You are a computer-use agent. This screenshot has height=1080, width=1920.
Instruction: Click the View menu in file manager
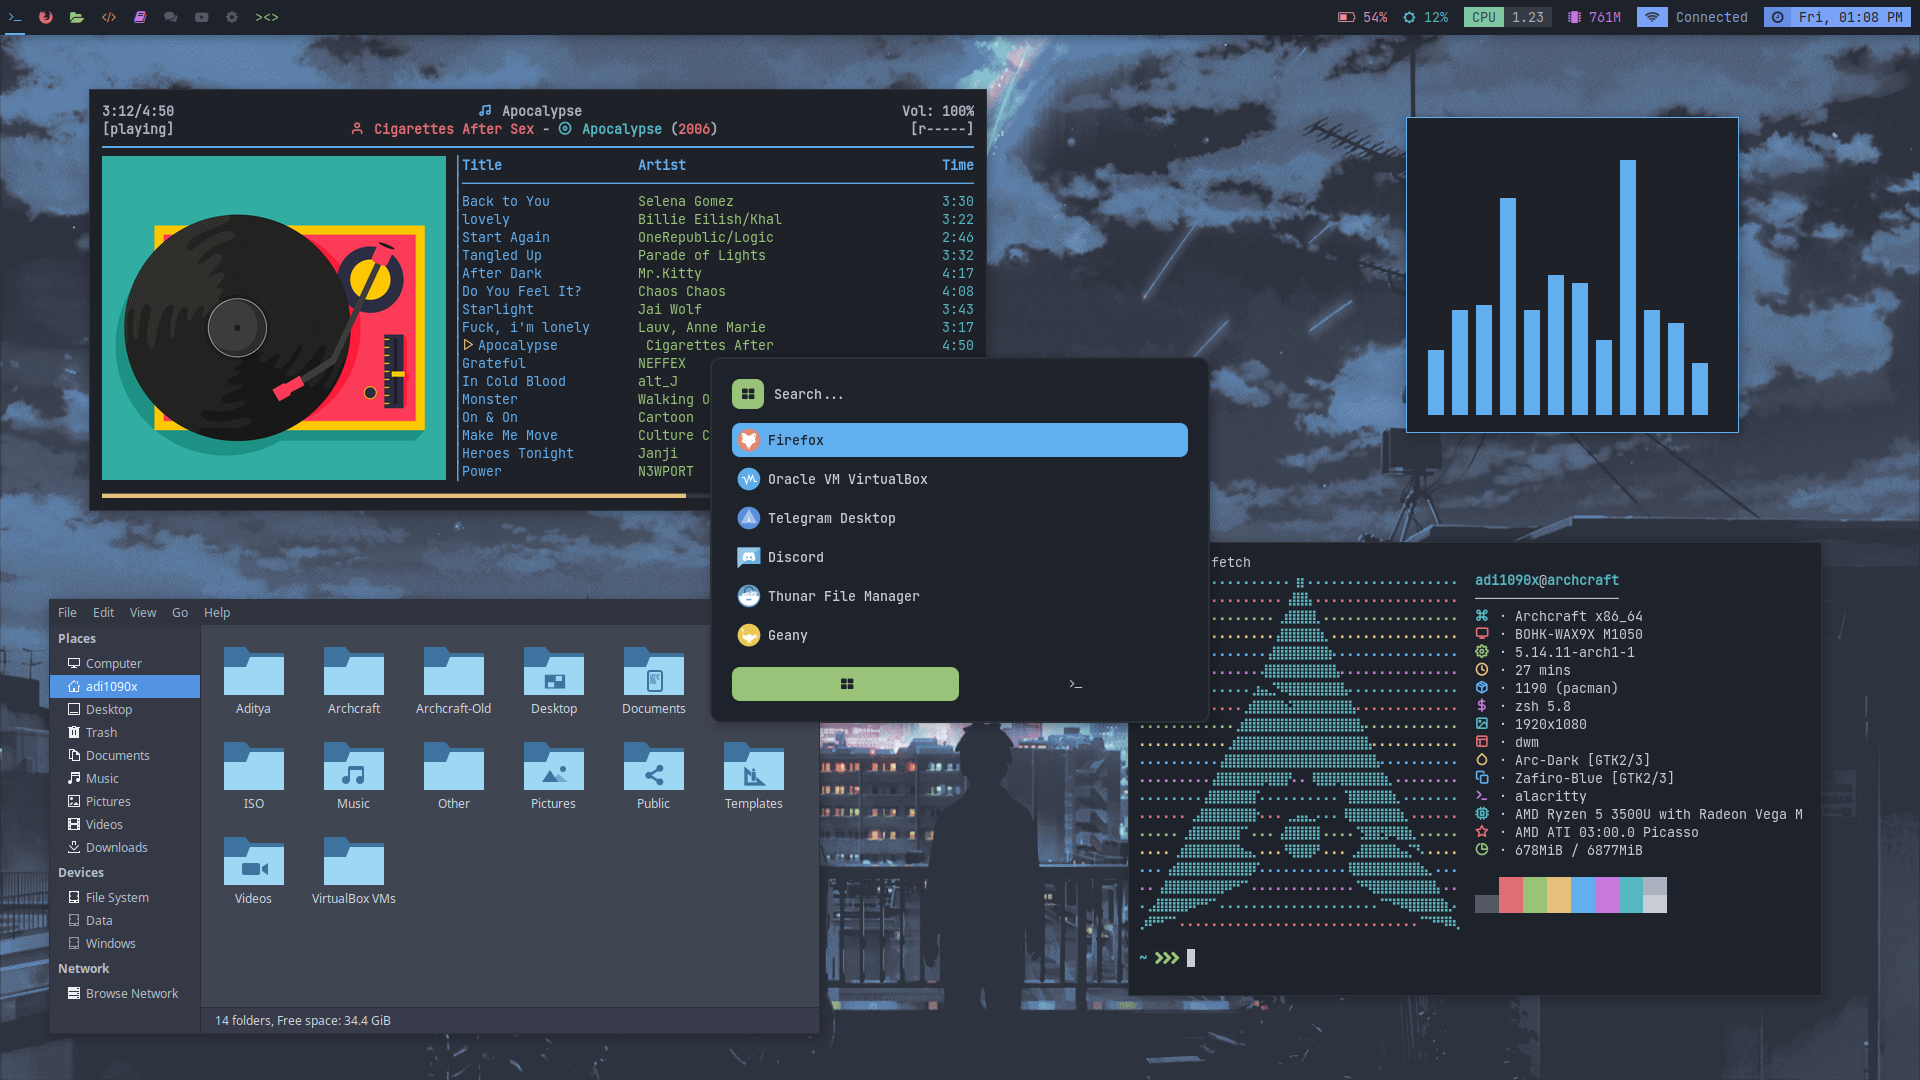click(142, 612)
